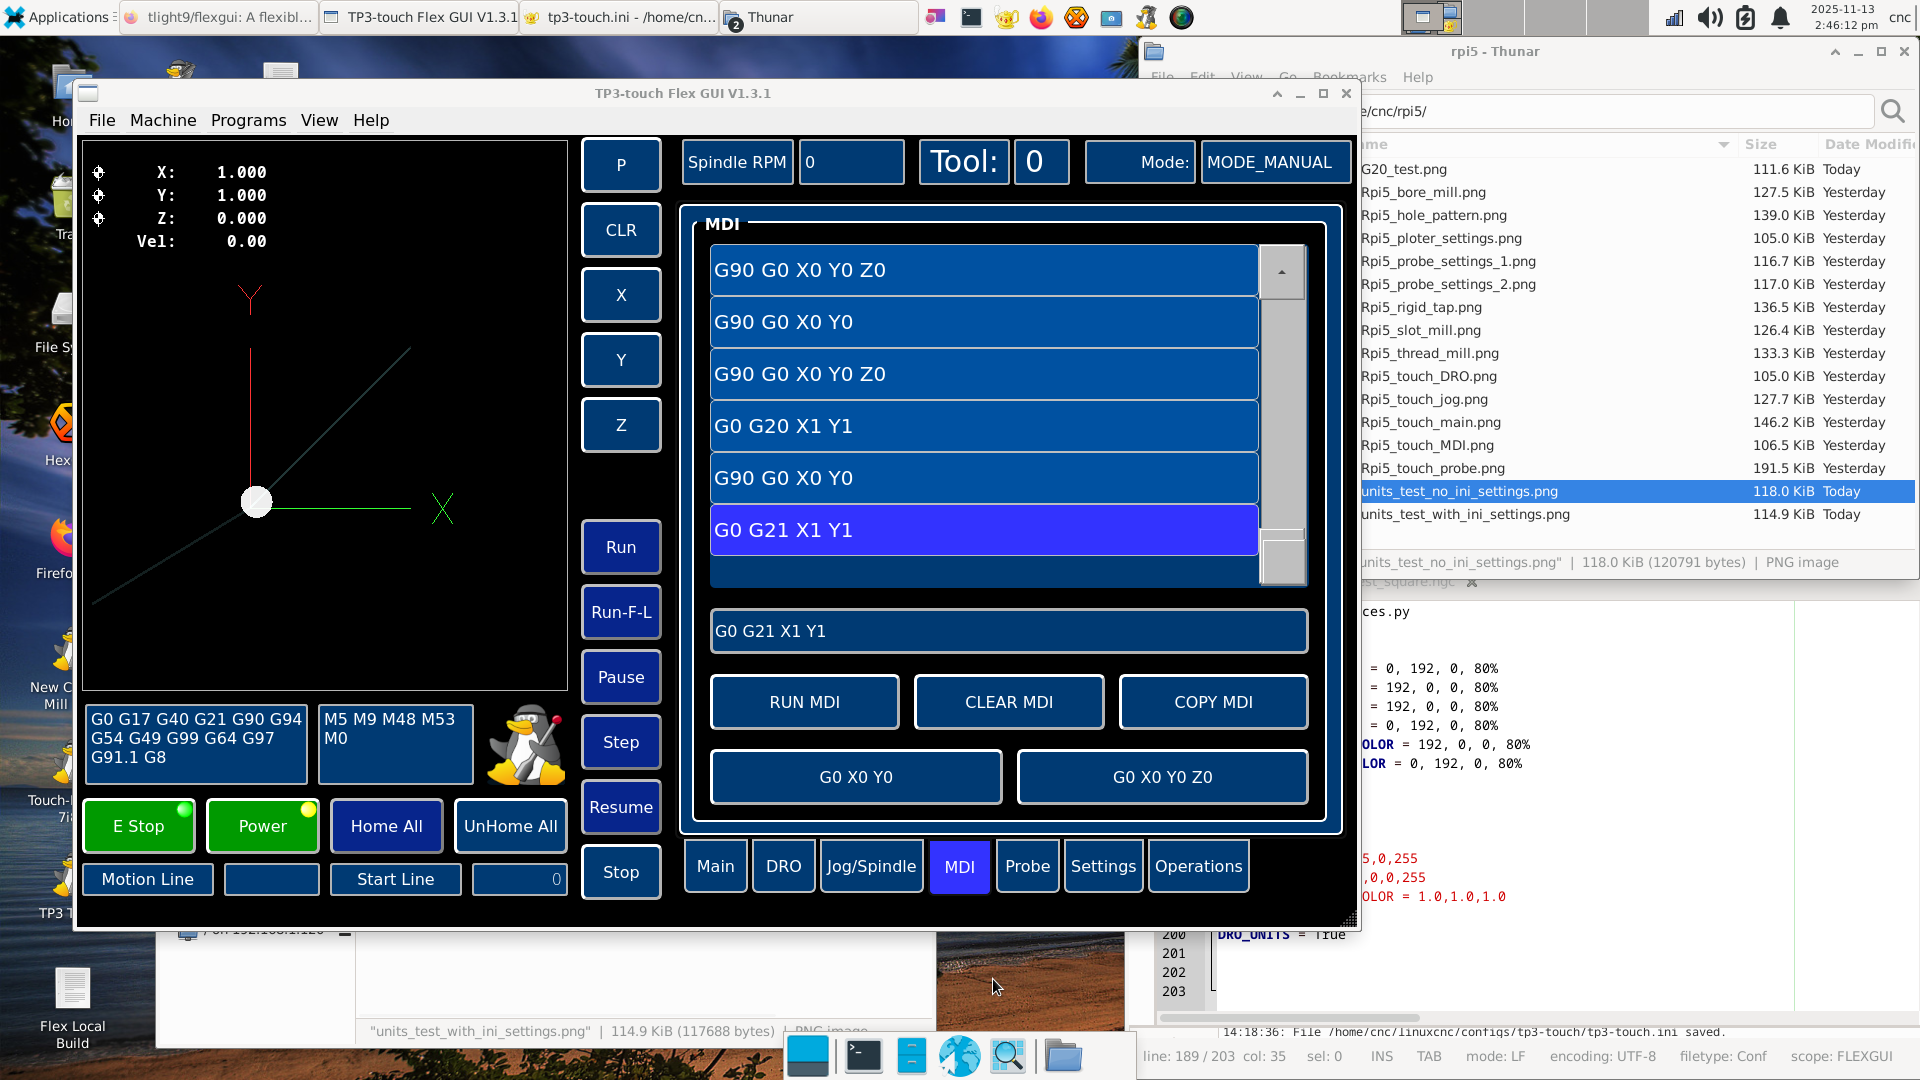
Task: Click the X axis home indicator icon
Action: point(98,172)
